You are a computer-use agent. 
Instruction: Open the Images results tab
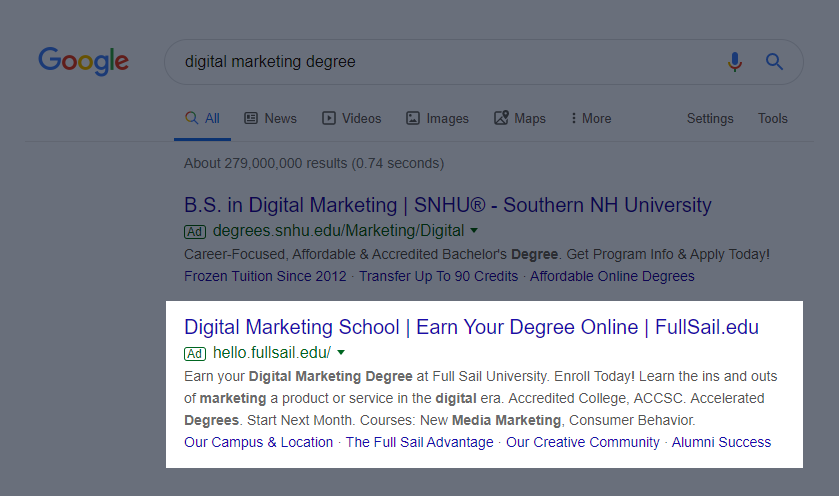[437, 118]
